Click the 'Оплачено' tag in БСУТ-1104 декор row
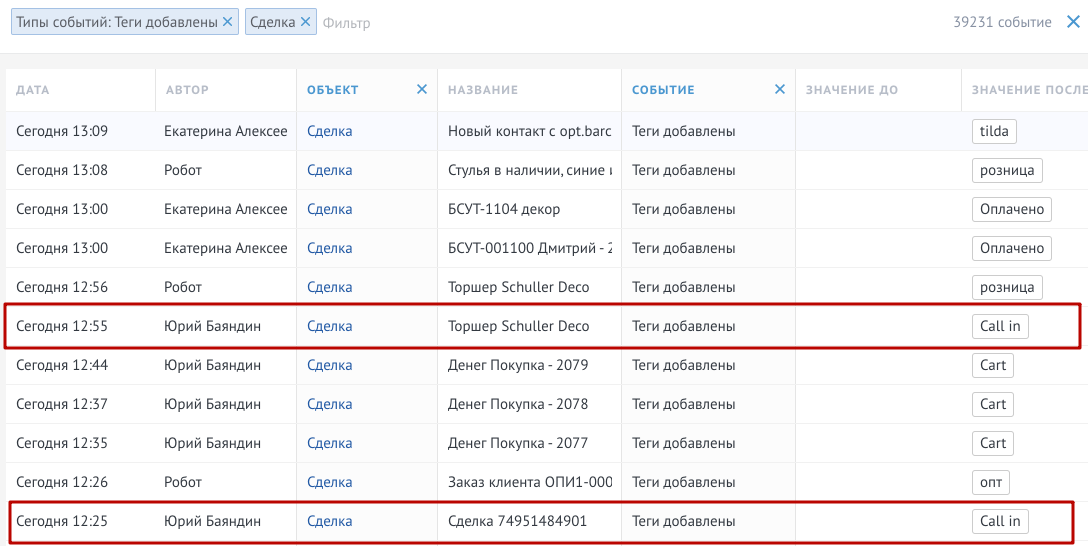1088x546 pixels. point(1012,210)
